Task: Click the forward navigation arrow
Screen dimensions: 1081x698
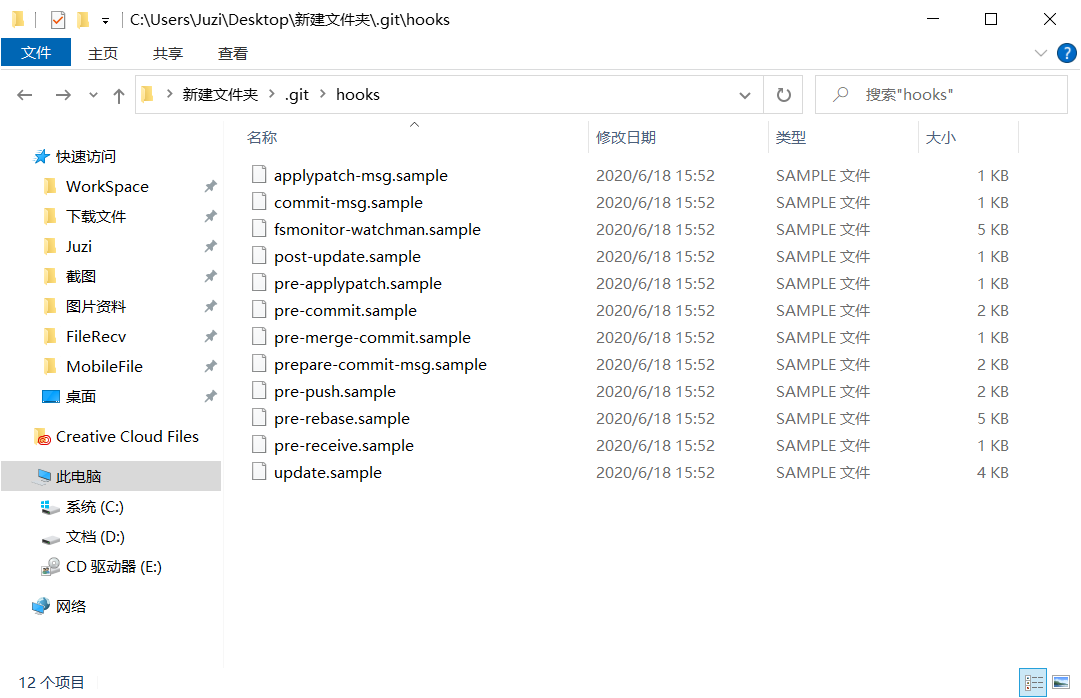Action: point(62,94)
